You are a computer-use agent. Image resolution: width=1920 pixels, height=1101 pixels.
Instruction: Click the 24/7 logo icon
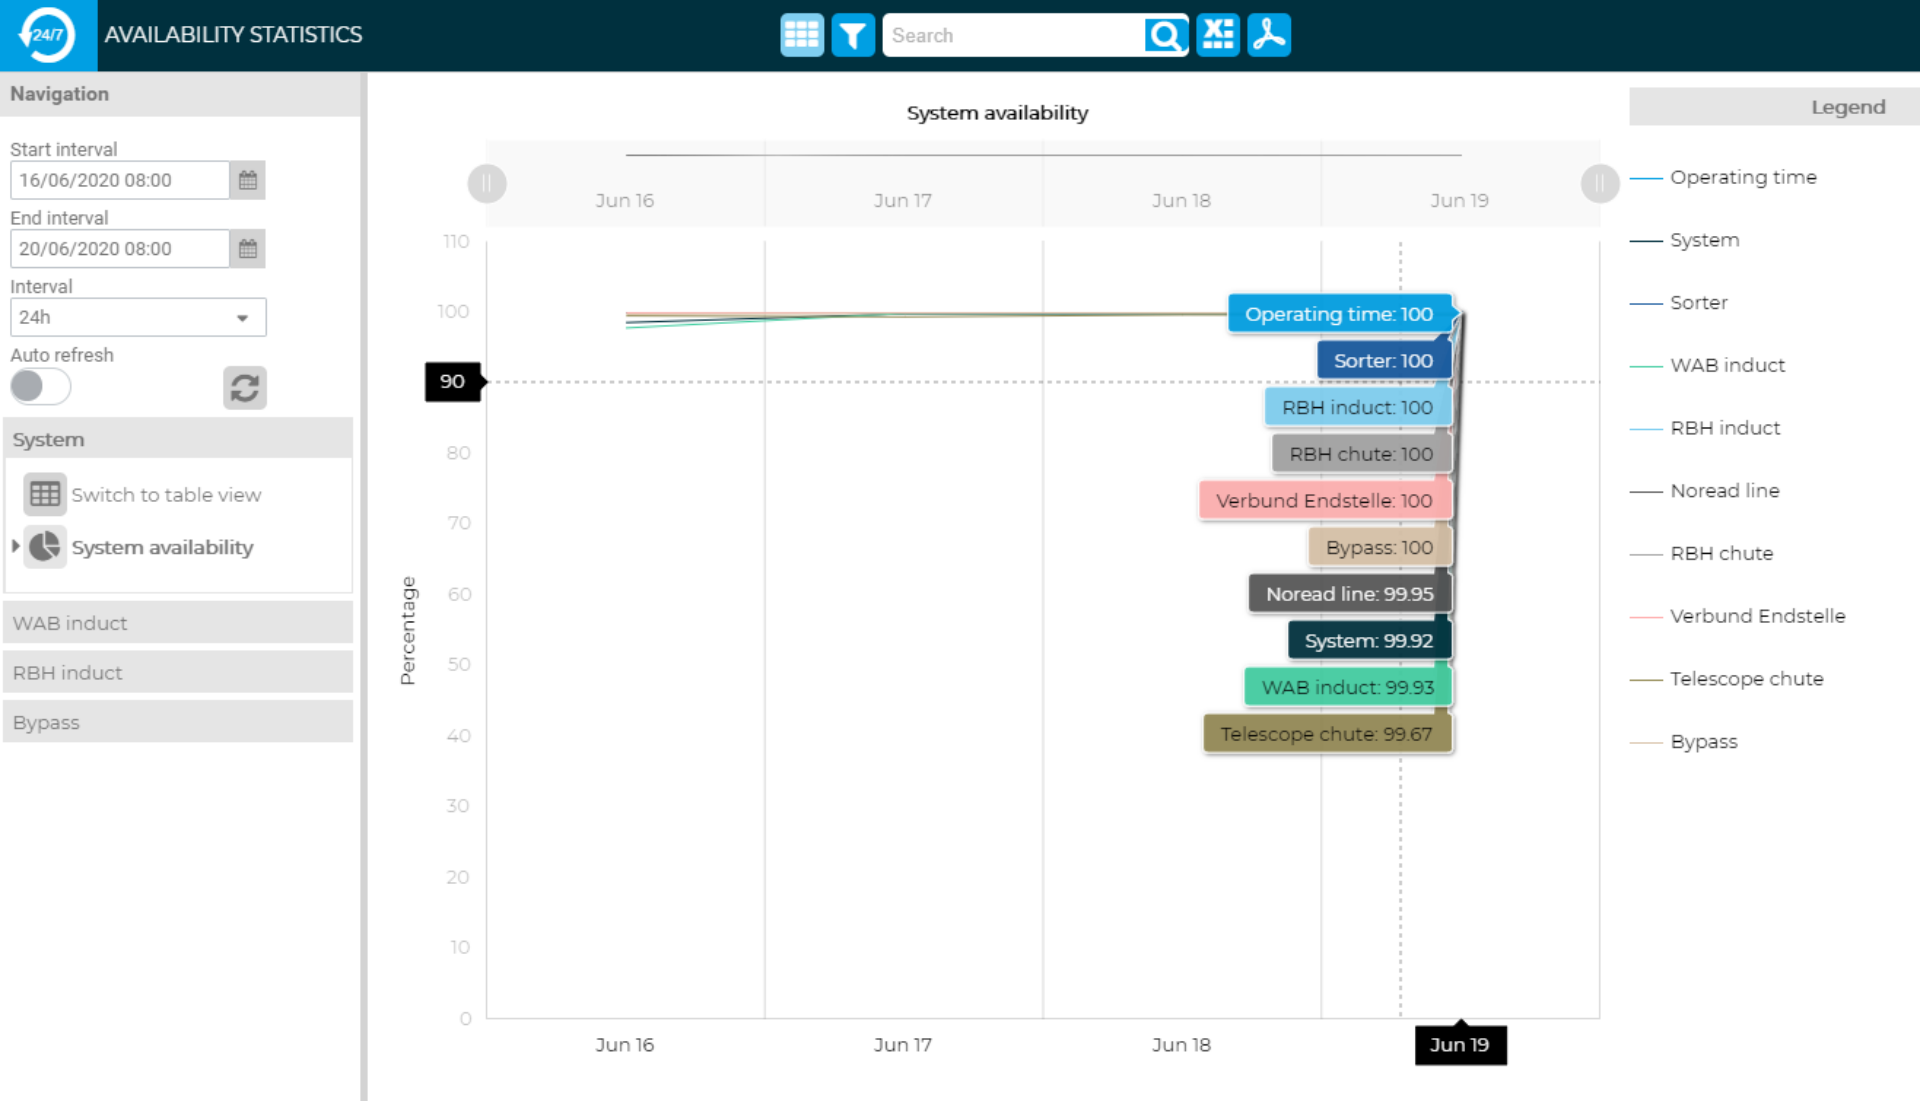[x=47, y=35]
